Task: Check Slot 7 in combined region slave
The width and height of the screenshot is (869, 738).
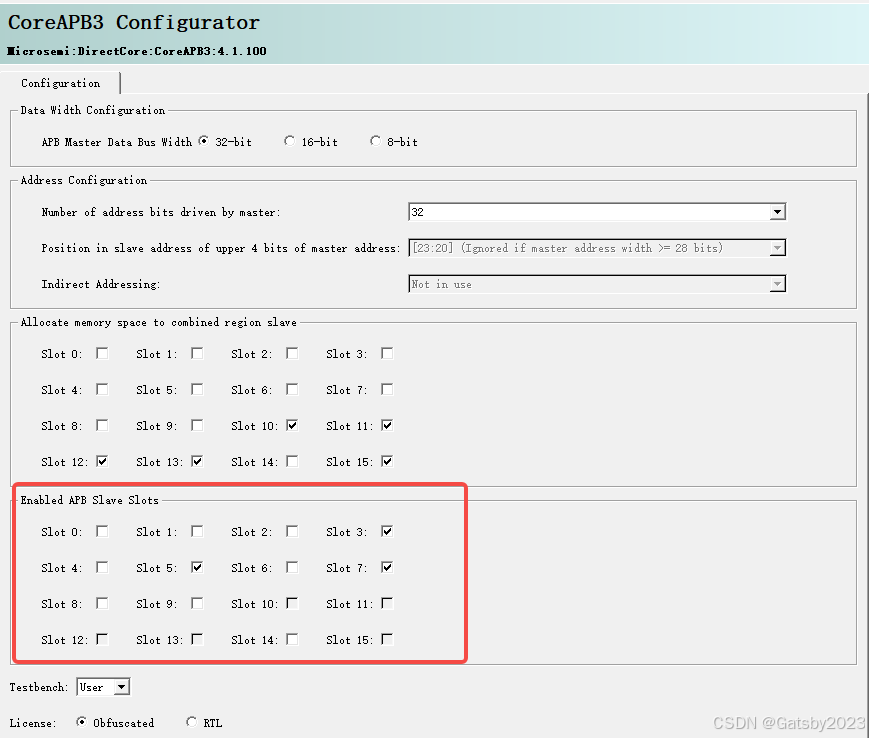Action: click(x=387, y=390)
